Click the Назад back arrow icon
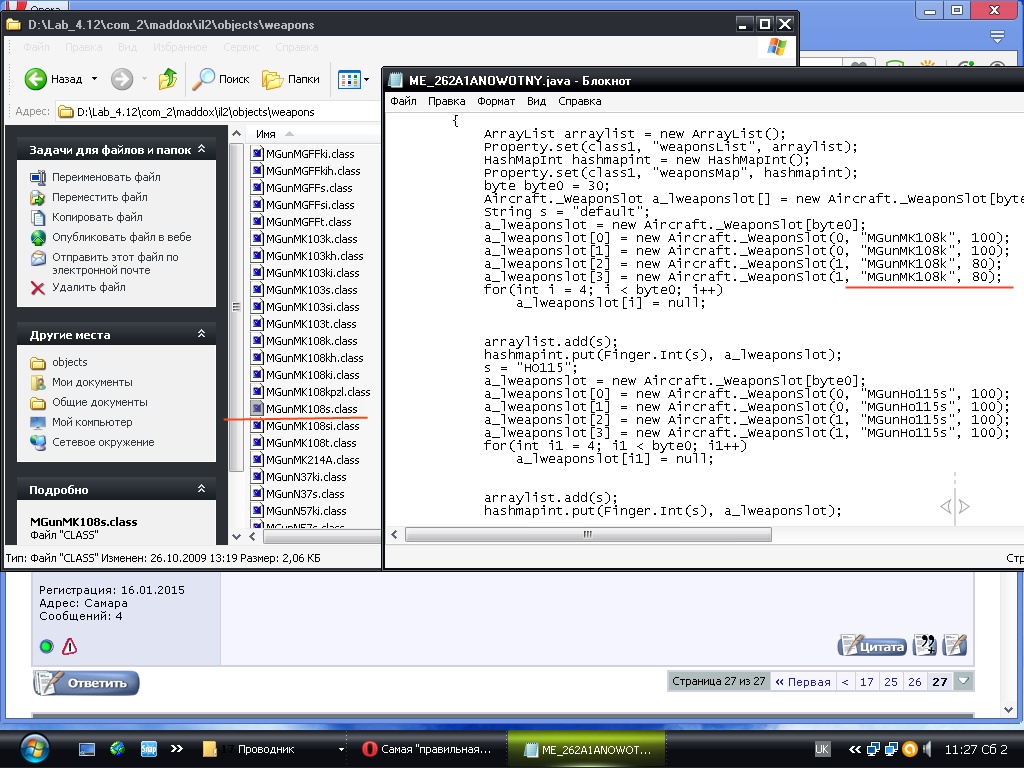This screenshot has height=768, width=1024. point(36,79)
